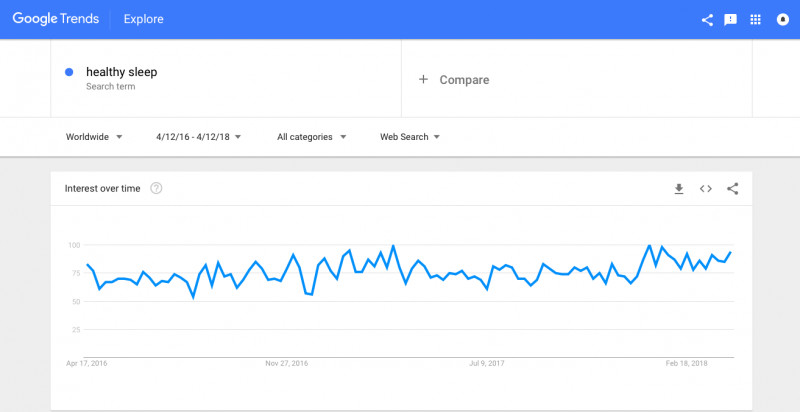Click the share icon in the header
Screen dimensions: 800x412
pyautogui.click(x=707, y=19)
